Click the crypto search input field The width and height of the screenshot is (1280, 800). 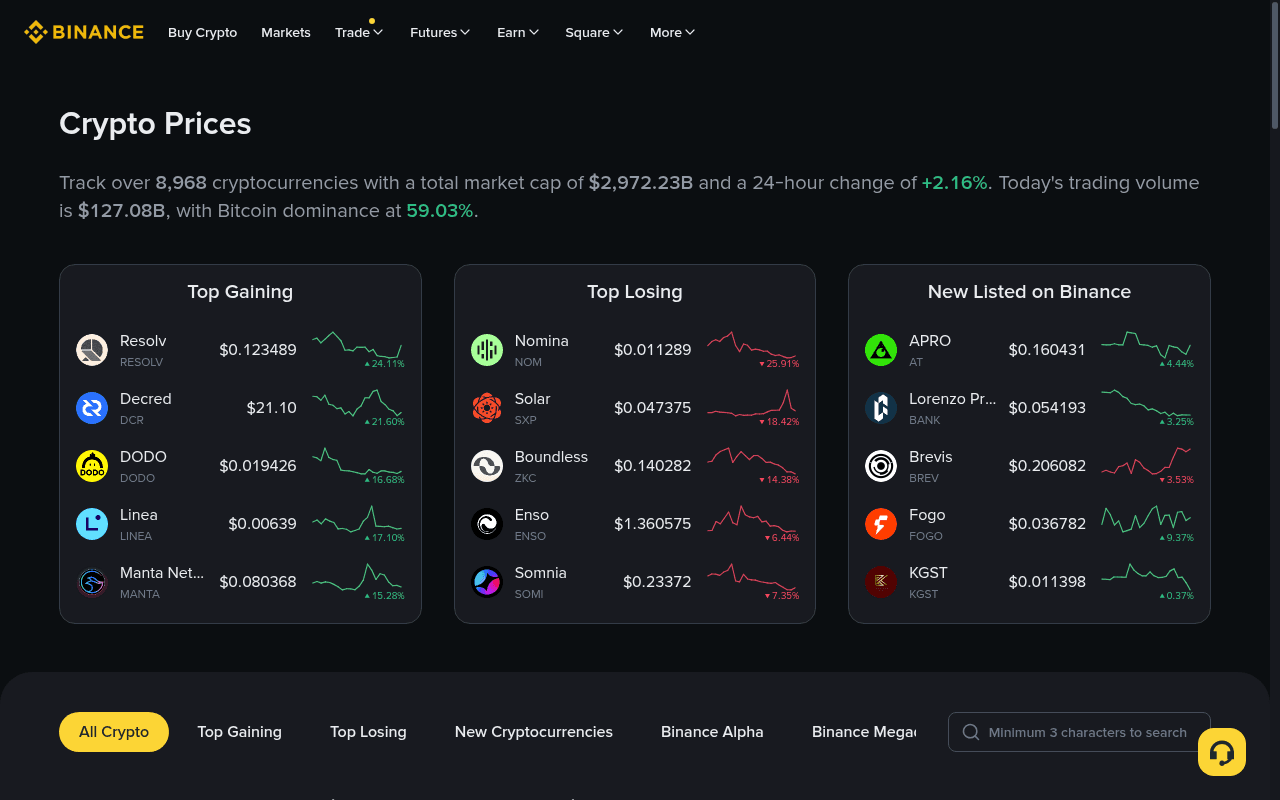[x=1079, y=732]
